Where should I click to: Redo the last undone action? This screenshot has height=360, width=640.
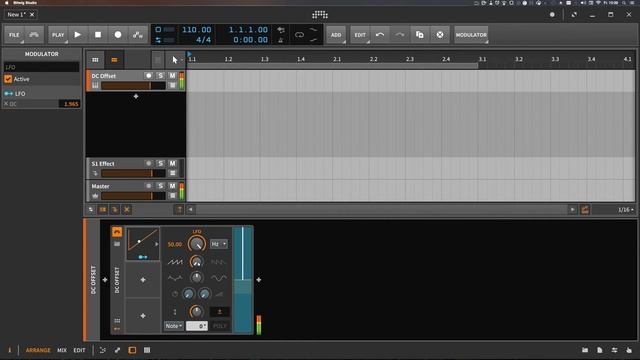(400, 35)
